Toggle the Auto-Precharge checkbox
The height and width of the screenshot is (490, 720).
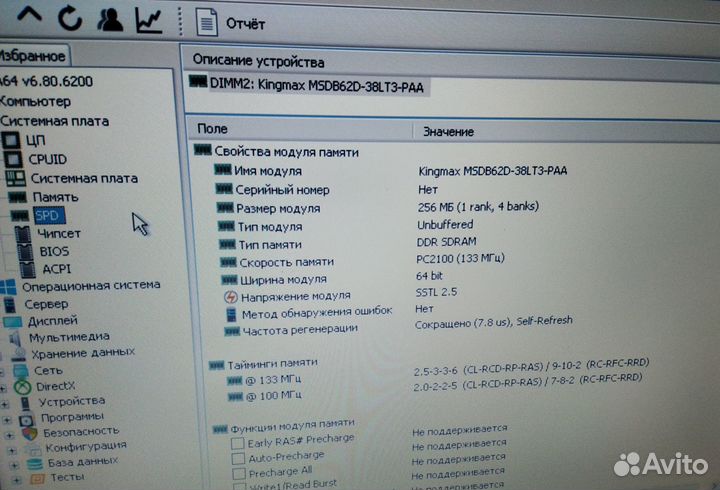(x=238, y=458)
